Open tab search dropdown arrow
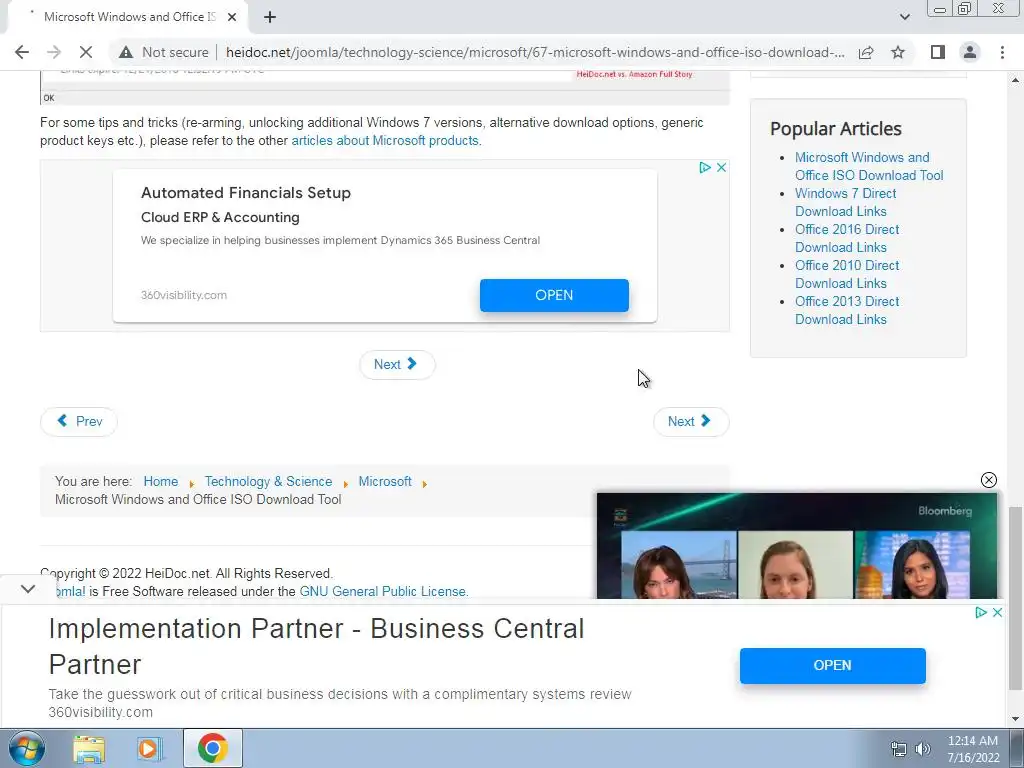1024x768 pixels. pyautogui.click(x=904, y=17)
